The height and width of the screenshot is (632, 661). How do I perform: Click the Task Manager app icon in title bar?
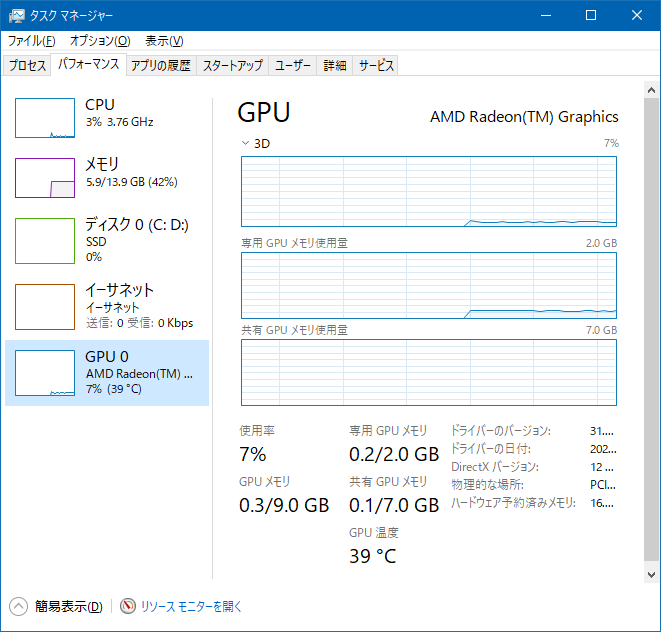(17, 16)
